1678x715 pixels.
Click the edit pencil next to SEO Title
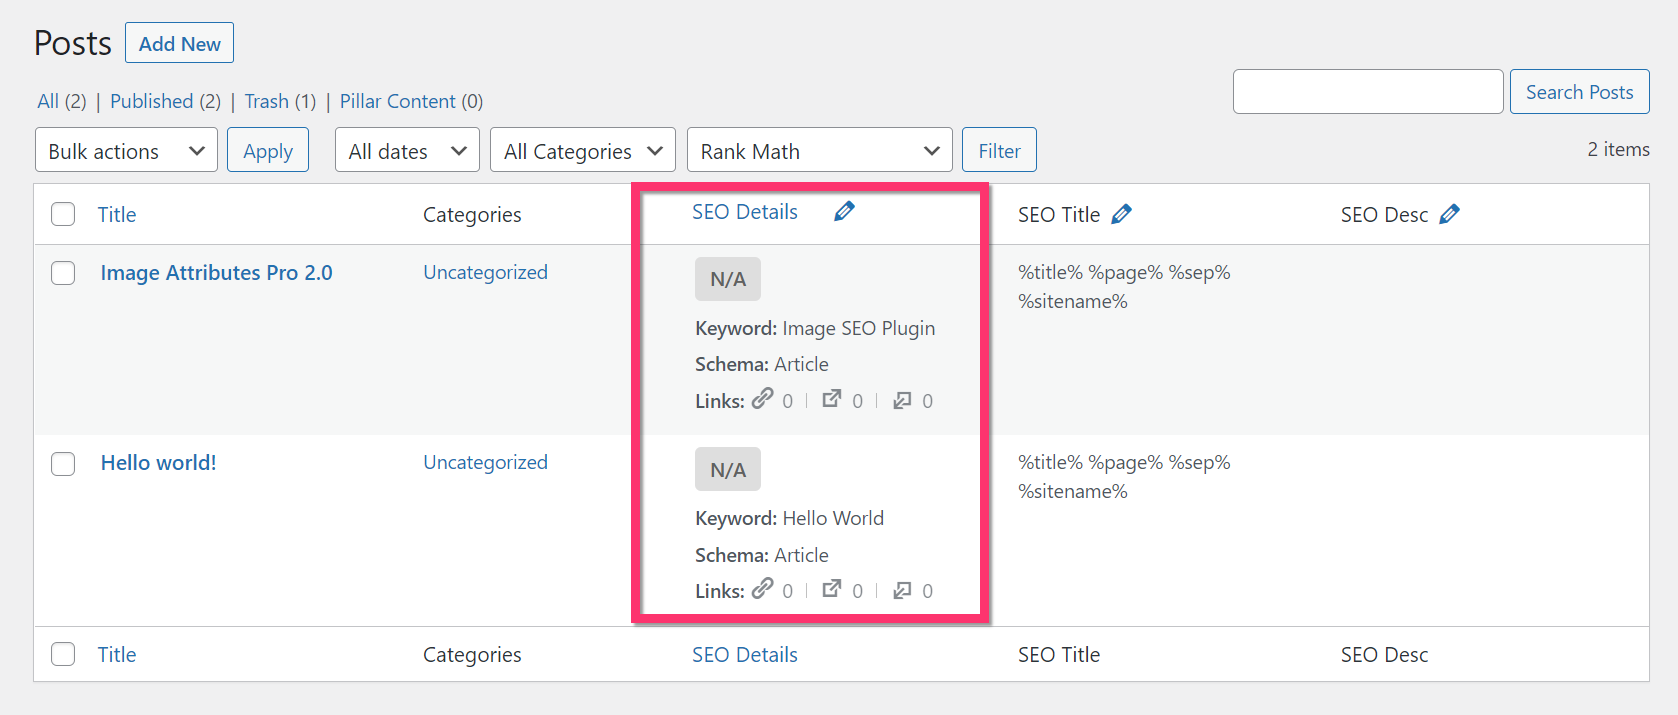[1121, 214]
